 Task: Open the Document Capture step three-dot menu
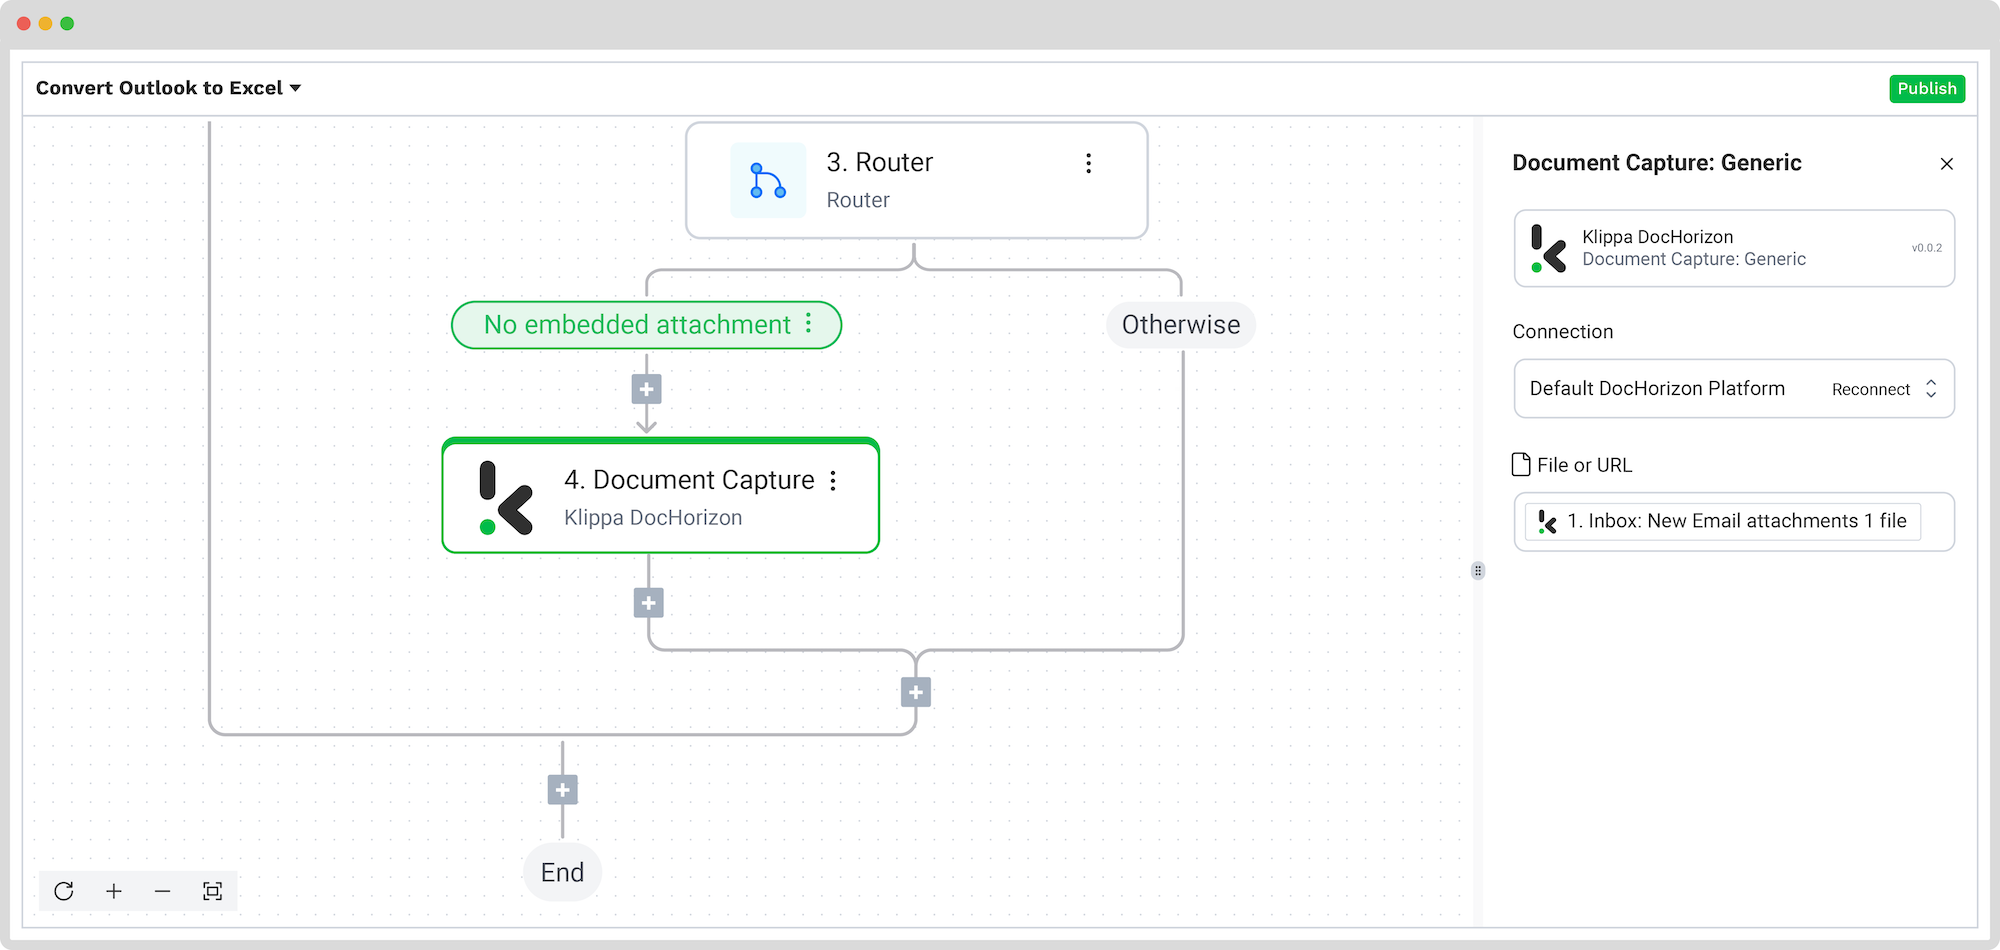833,481
